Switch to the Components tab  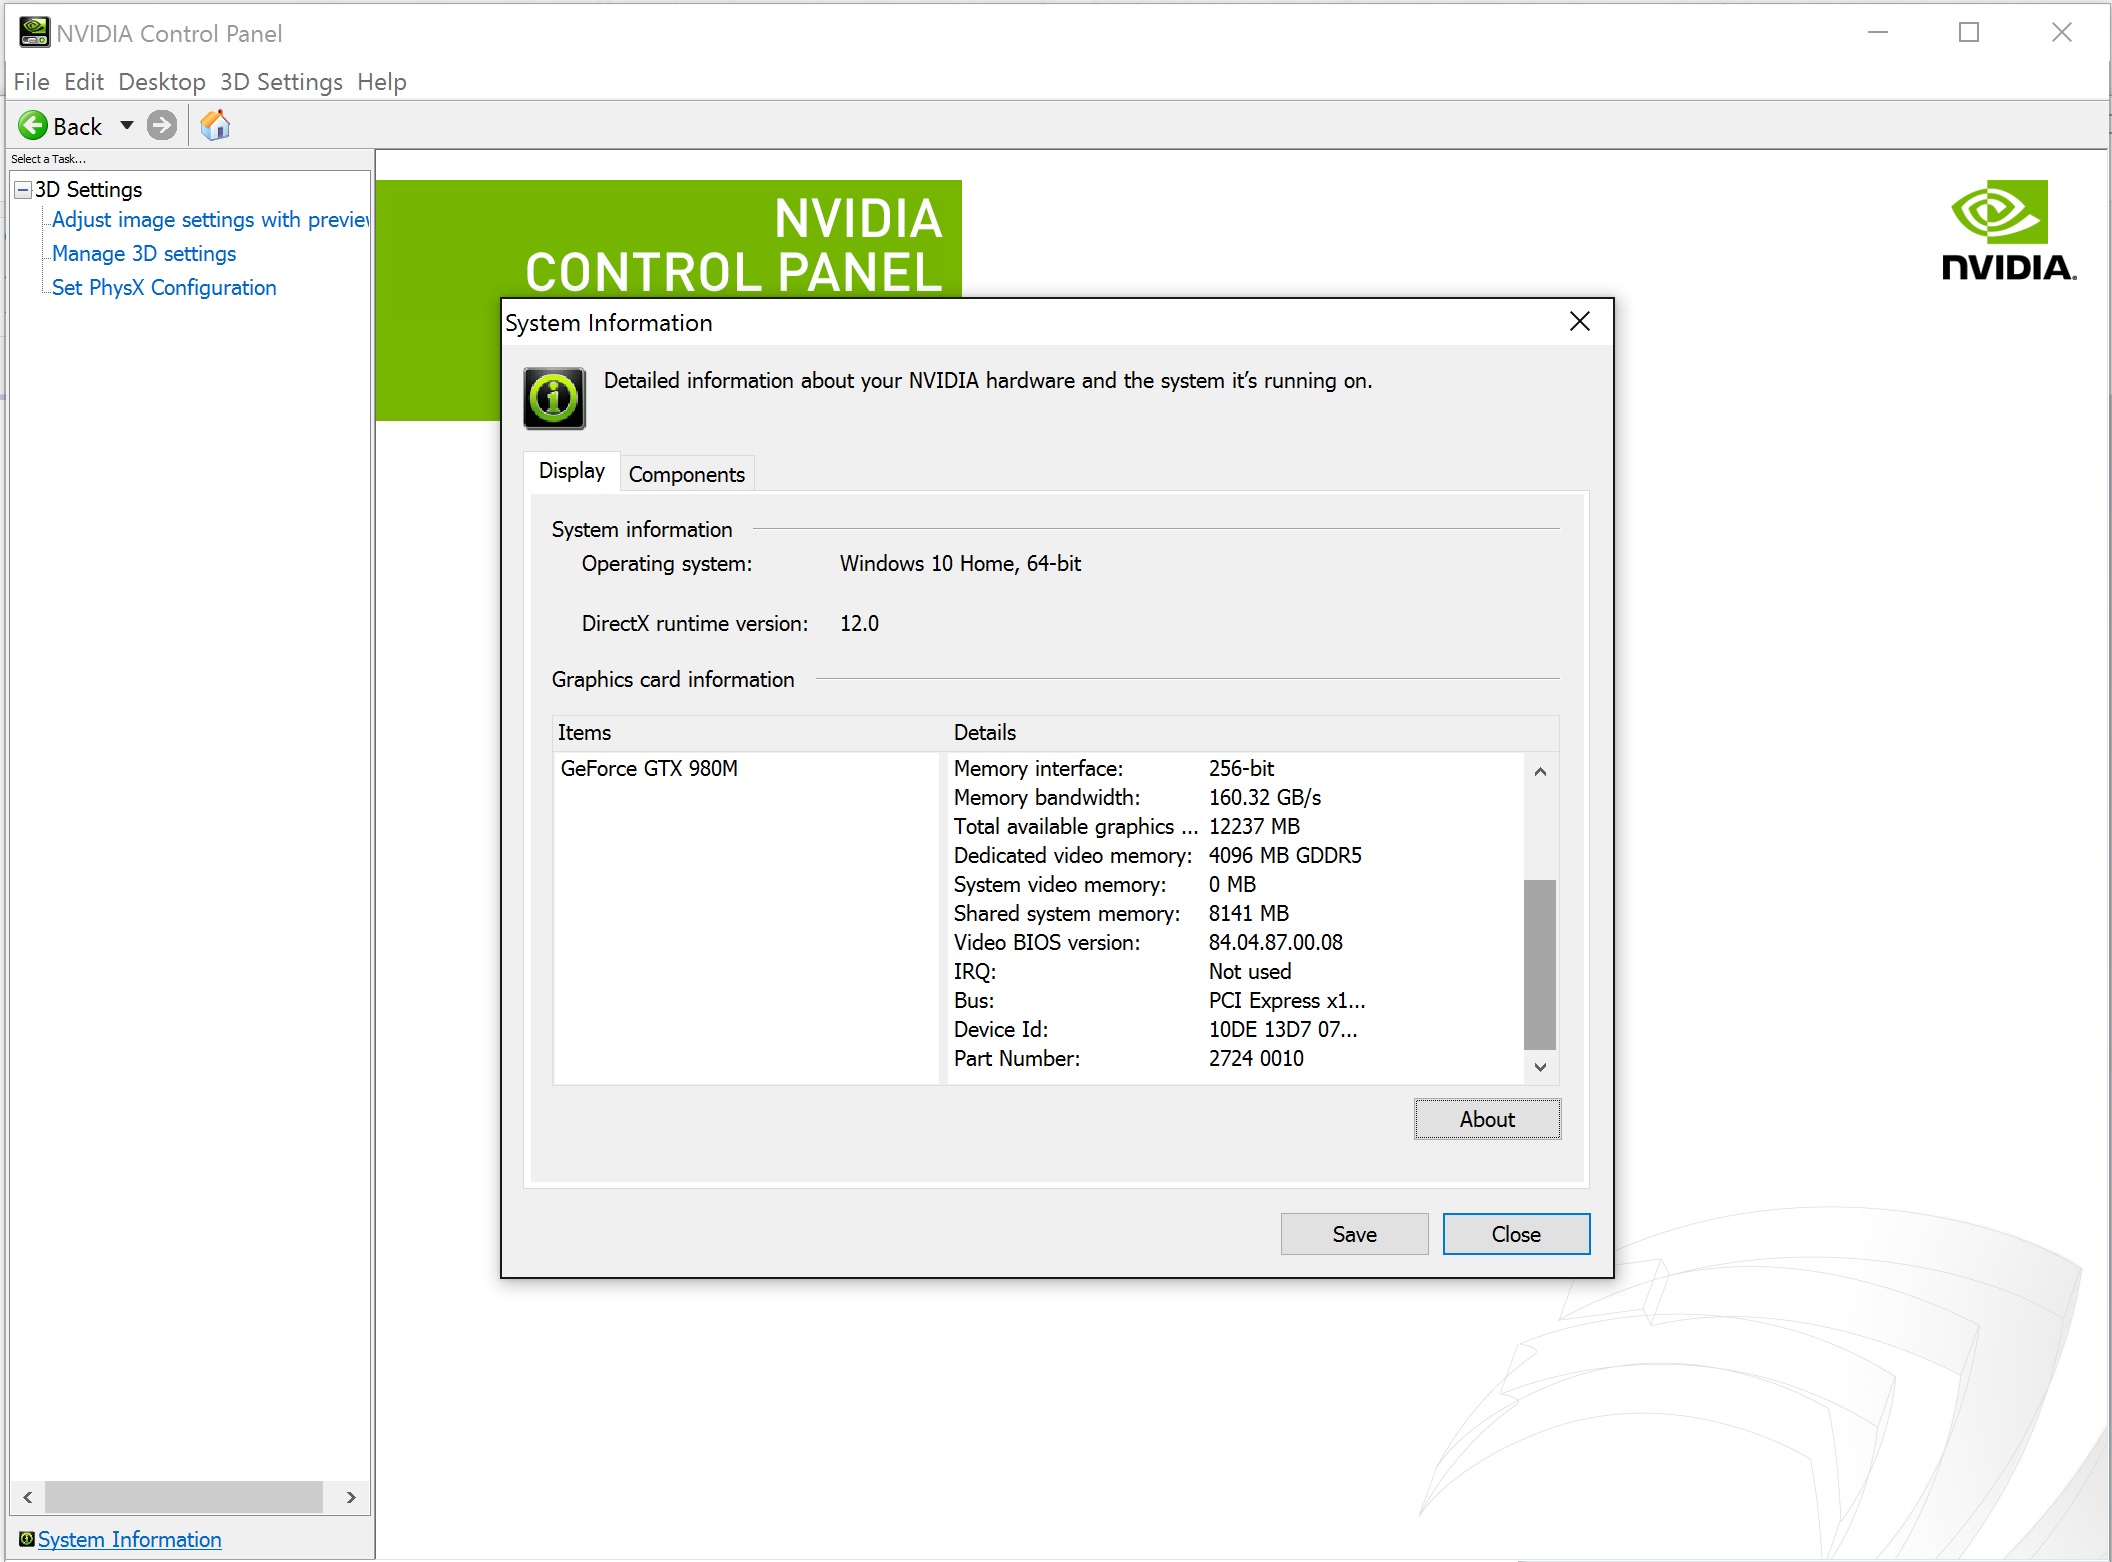tap(686, 474)
